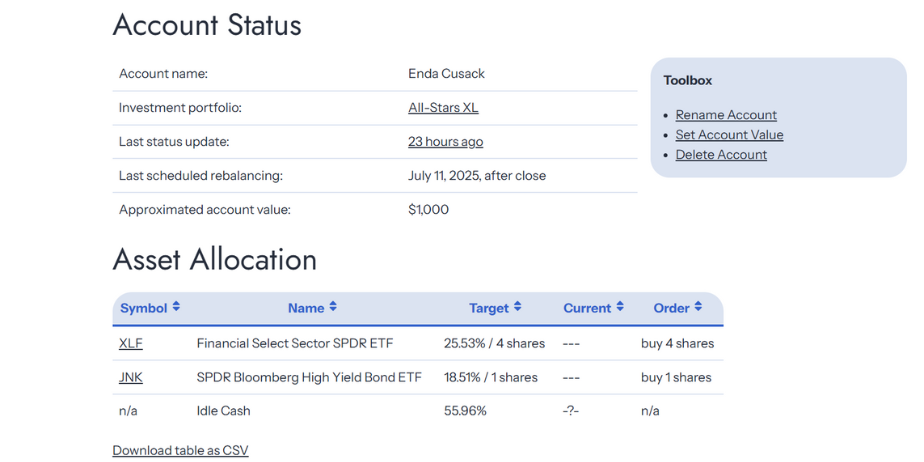
Task: Click the 'Toolbox' panel heading
Action: point(688,81)
